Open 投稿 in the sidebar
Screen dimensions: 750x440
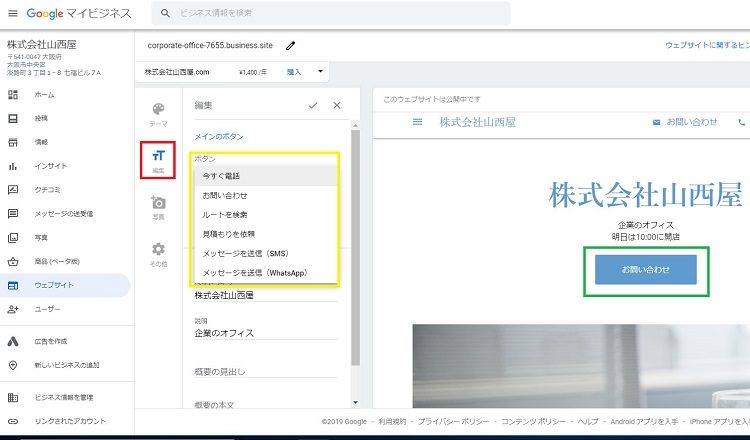[x=41, y=118]
